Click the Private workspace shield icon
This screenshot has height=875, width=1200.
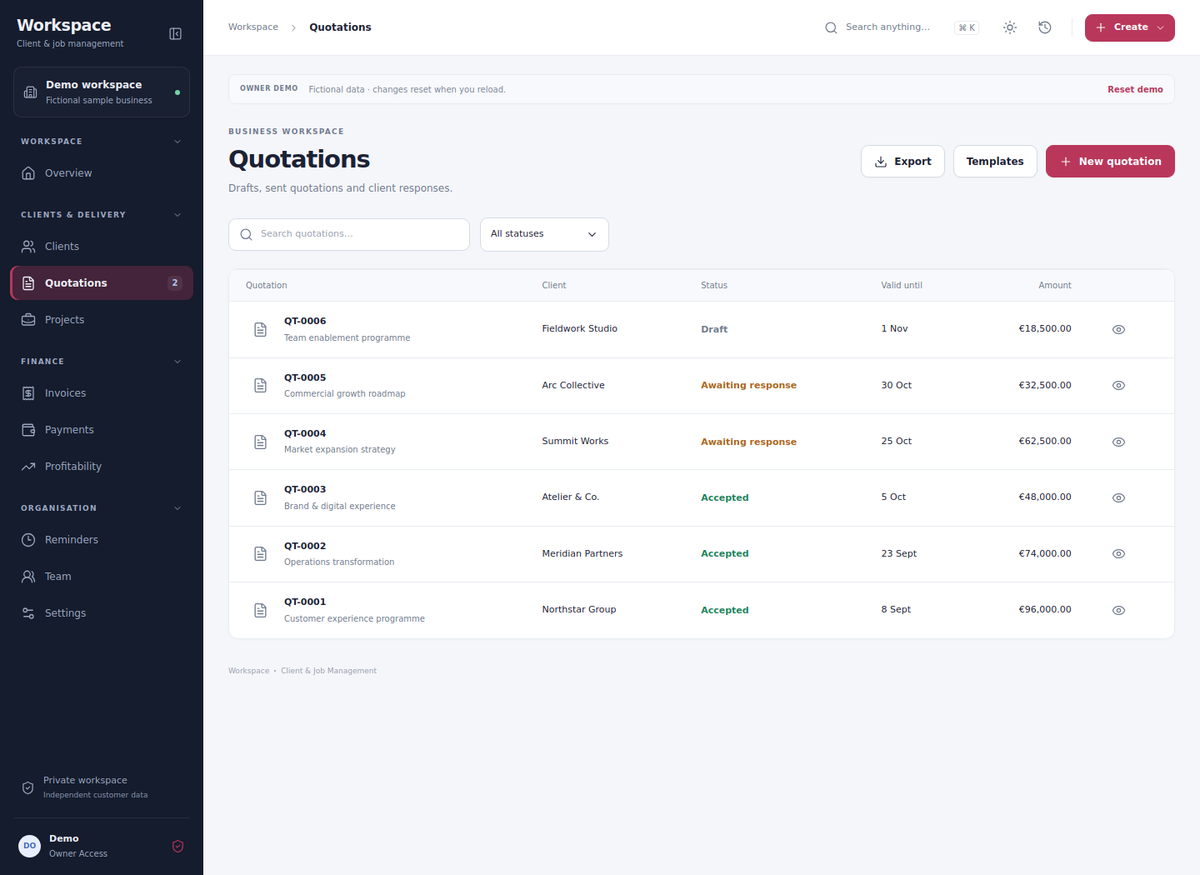28,788
